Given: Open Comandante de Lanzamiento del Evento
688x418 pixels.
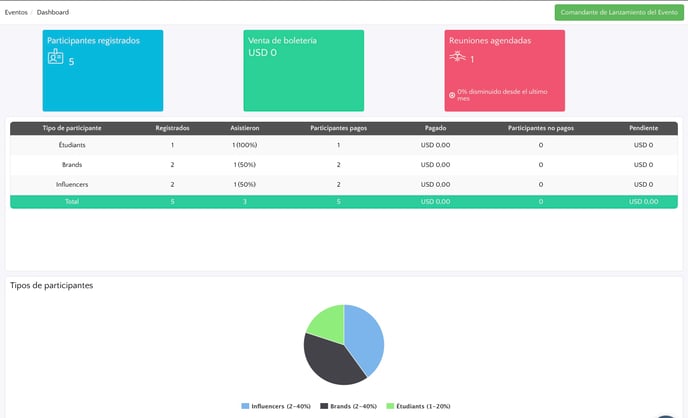Looking at the screenshot, I should (618, 12).
